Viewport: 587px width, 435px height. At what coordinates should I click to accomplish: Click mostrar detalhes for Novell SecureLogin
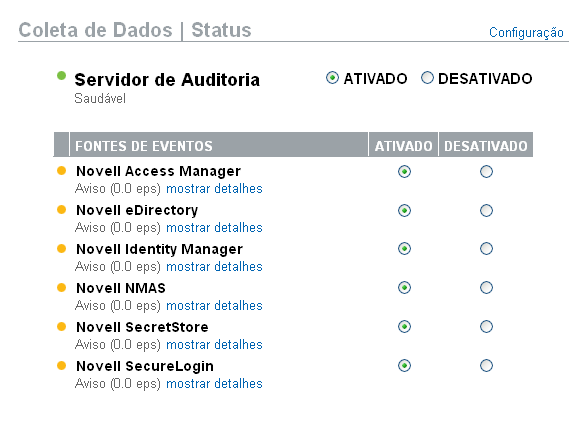point(214,384)
